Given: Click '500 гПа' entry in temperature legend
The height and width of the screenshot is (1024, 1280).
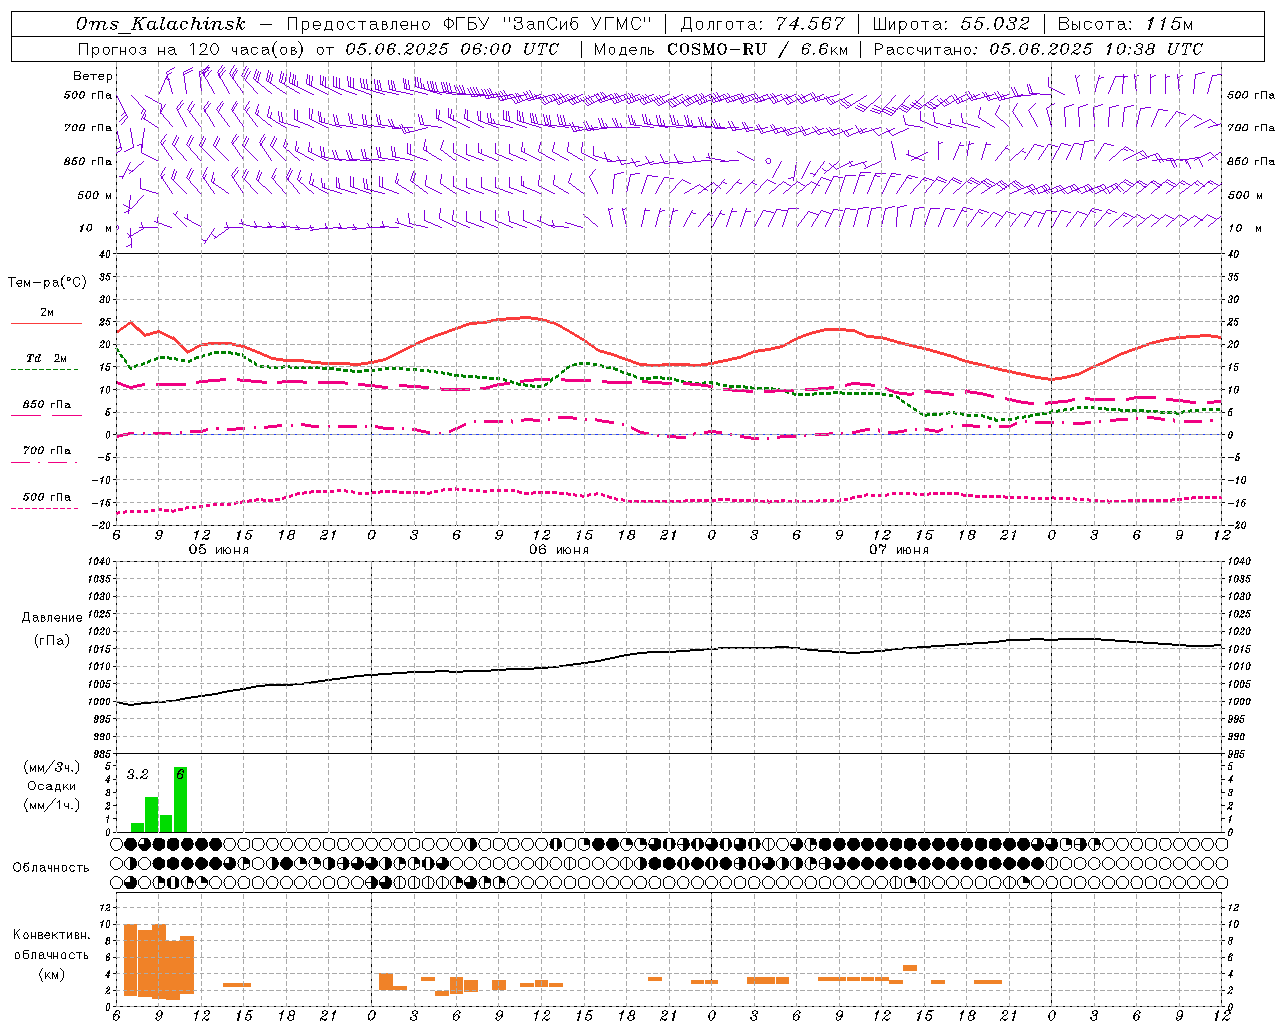Looking at the screenshot, I should coord(47,497).
